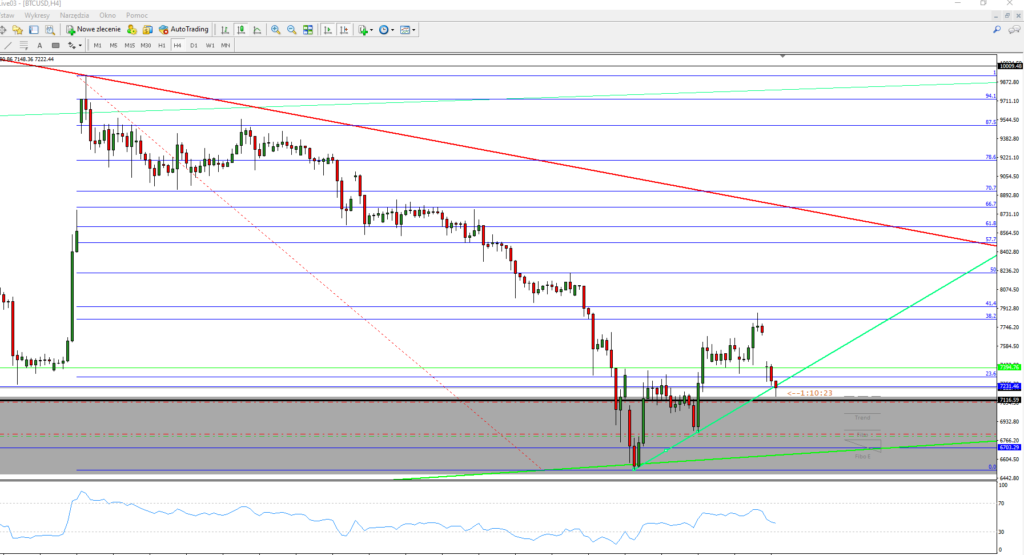This screenshot has height=555, width=1024.
Task: Select the trendline drawing tool
Action: coord(8,45)
